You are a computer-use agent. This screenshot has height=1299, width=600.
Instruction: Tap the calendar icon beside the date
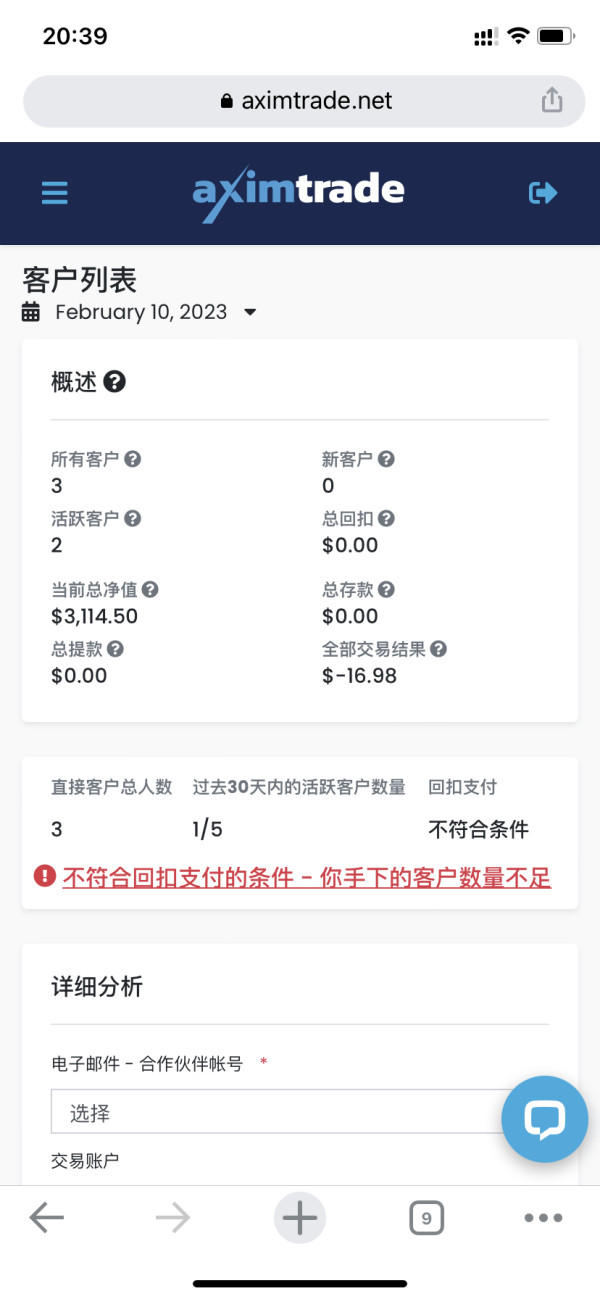(31, 312)
